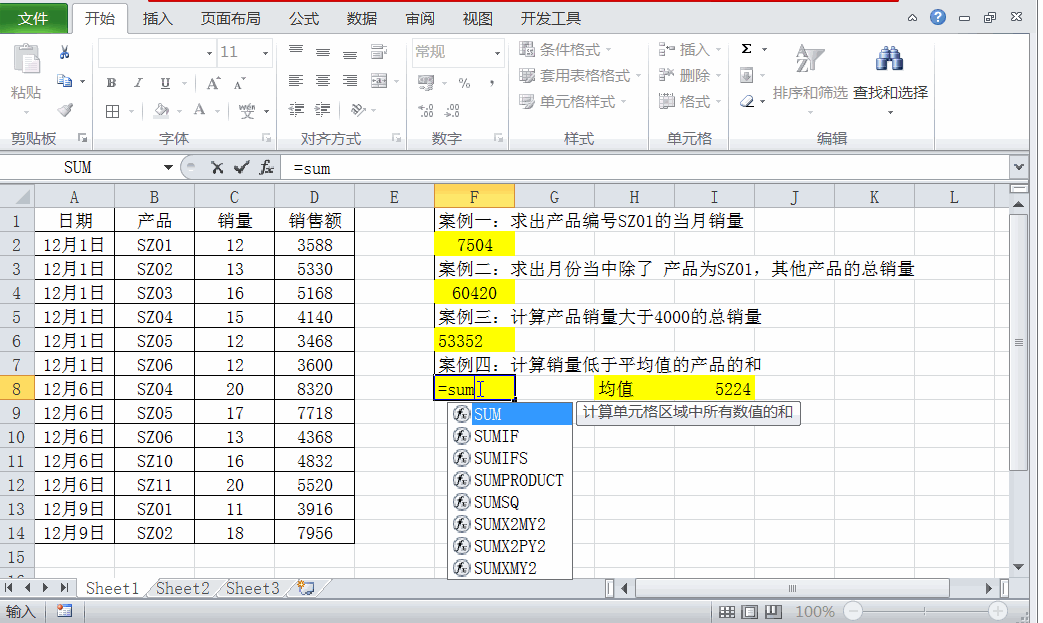This screenshot has height=623, width=1043.
Task: Open the 文件 File tab
Action: (33, 18)
